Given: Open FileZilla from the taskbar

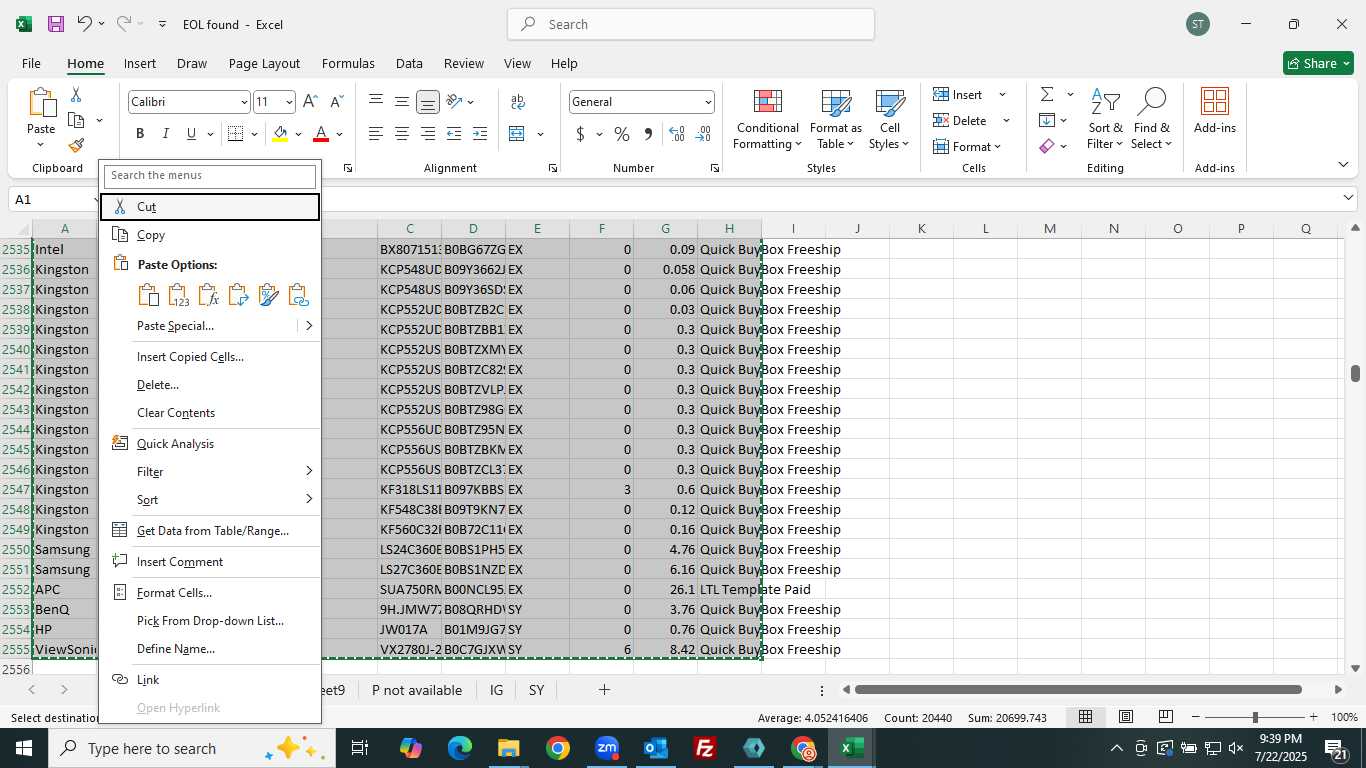Looking at the screenshot, I should (x=705, y=748).
